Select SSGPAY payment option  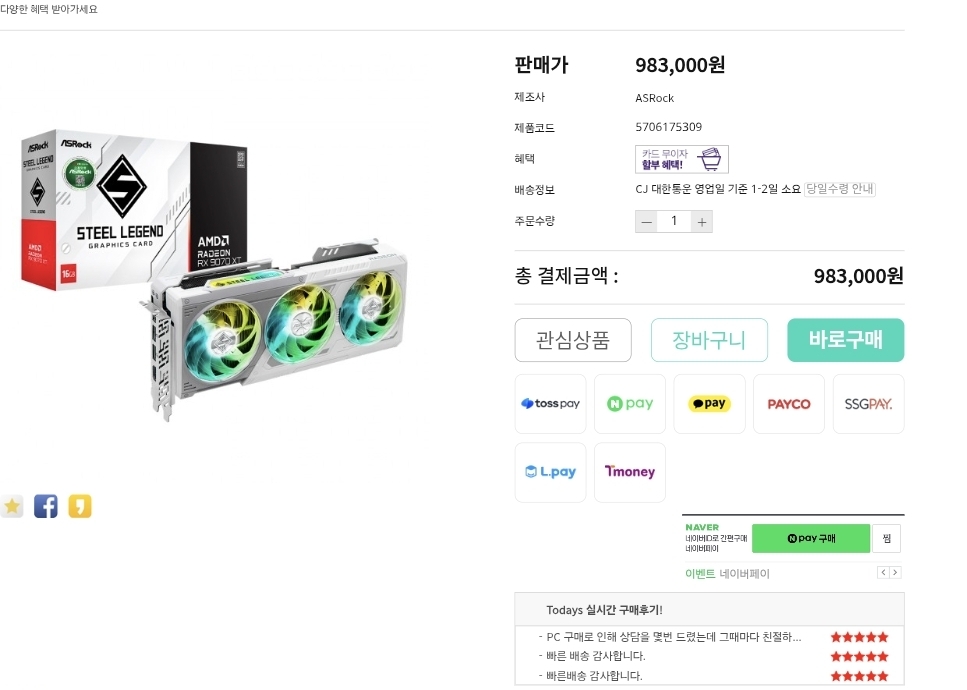[868, 404]
